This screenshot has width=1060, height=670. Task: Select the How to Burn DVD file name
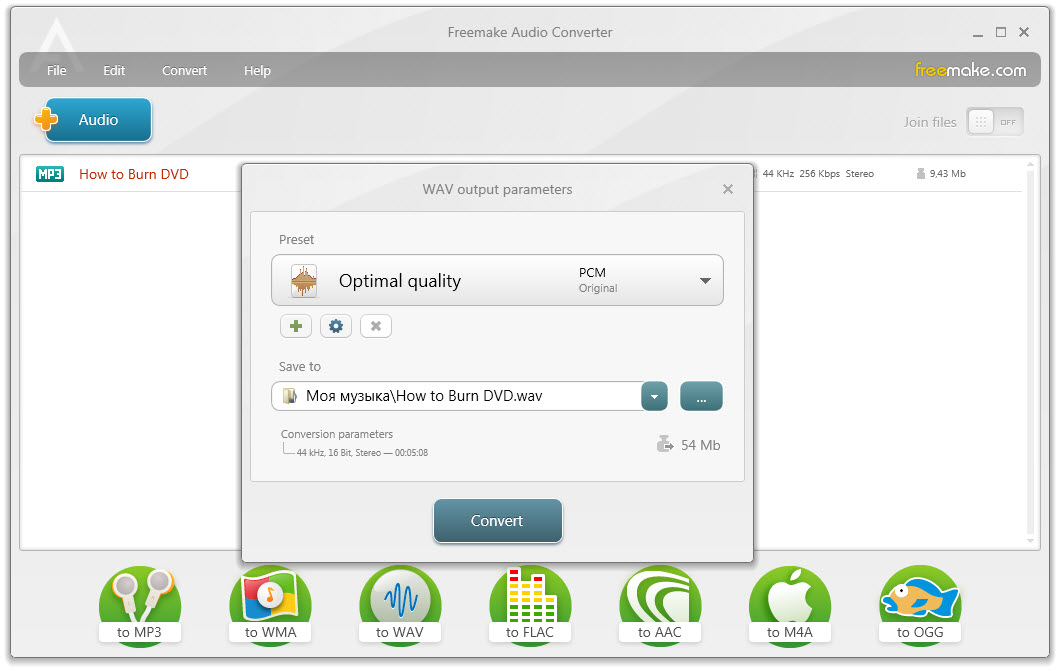134,174
